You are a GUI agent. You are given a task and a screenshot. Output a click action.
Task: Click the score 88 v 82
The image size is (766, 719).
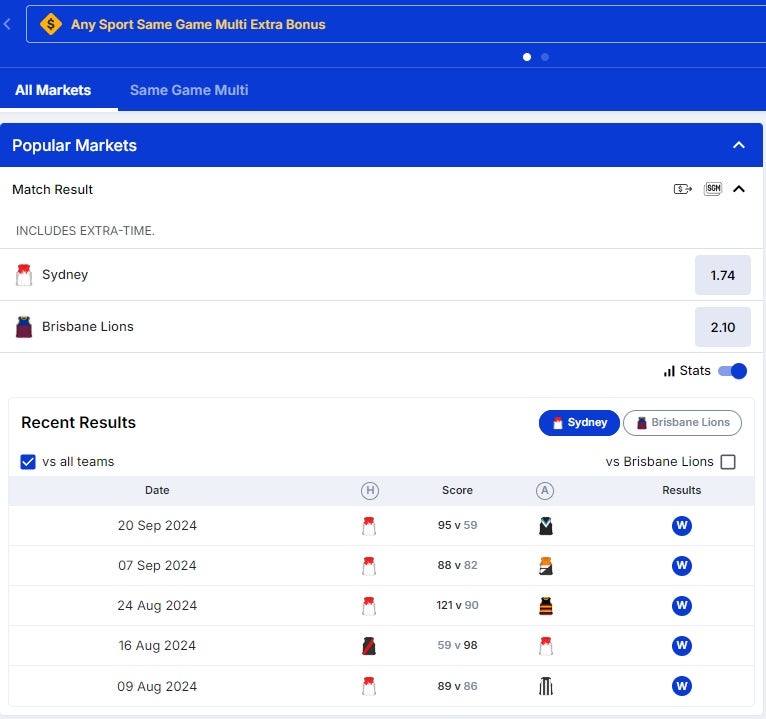[457, 565]
